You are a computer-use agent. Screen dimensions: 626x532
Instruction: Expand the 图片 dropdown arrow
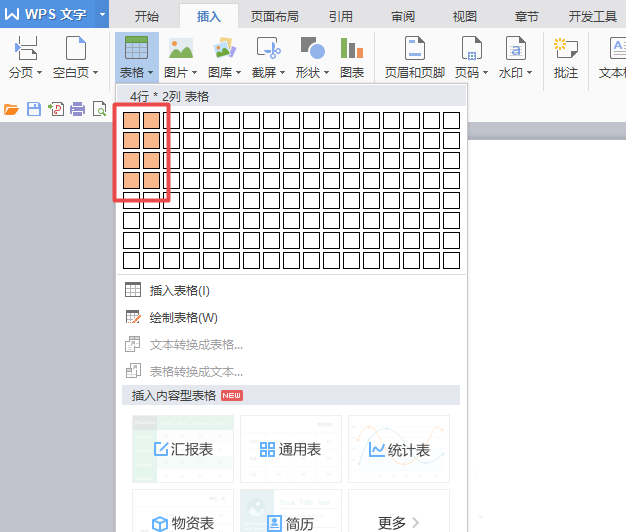(194, 73)
